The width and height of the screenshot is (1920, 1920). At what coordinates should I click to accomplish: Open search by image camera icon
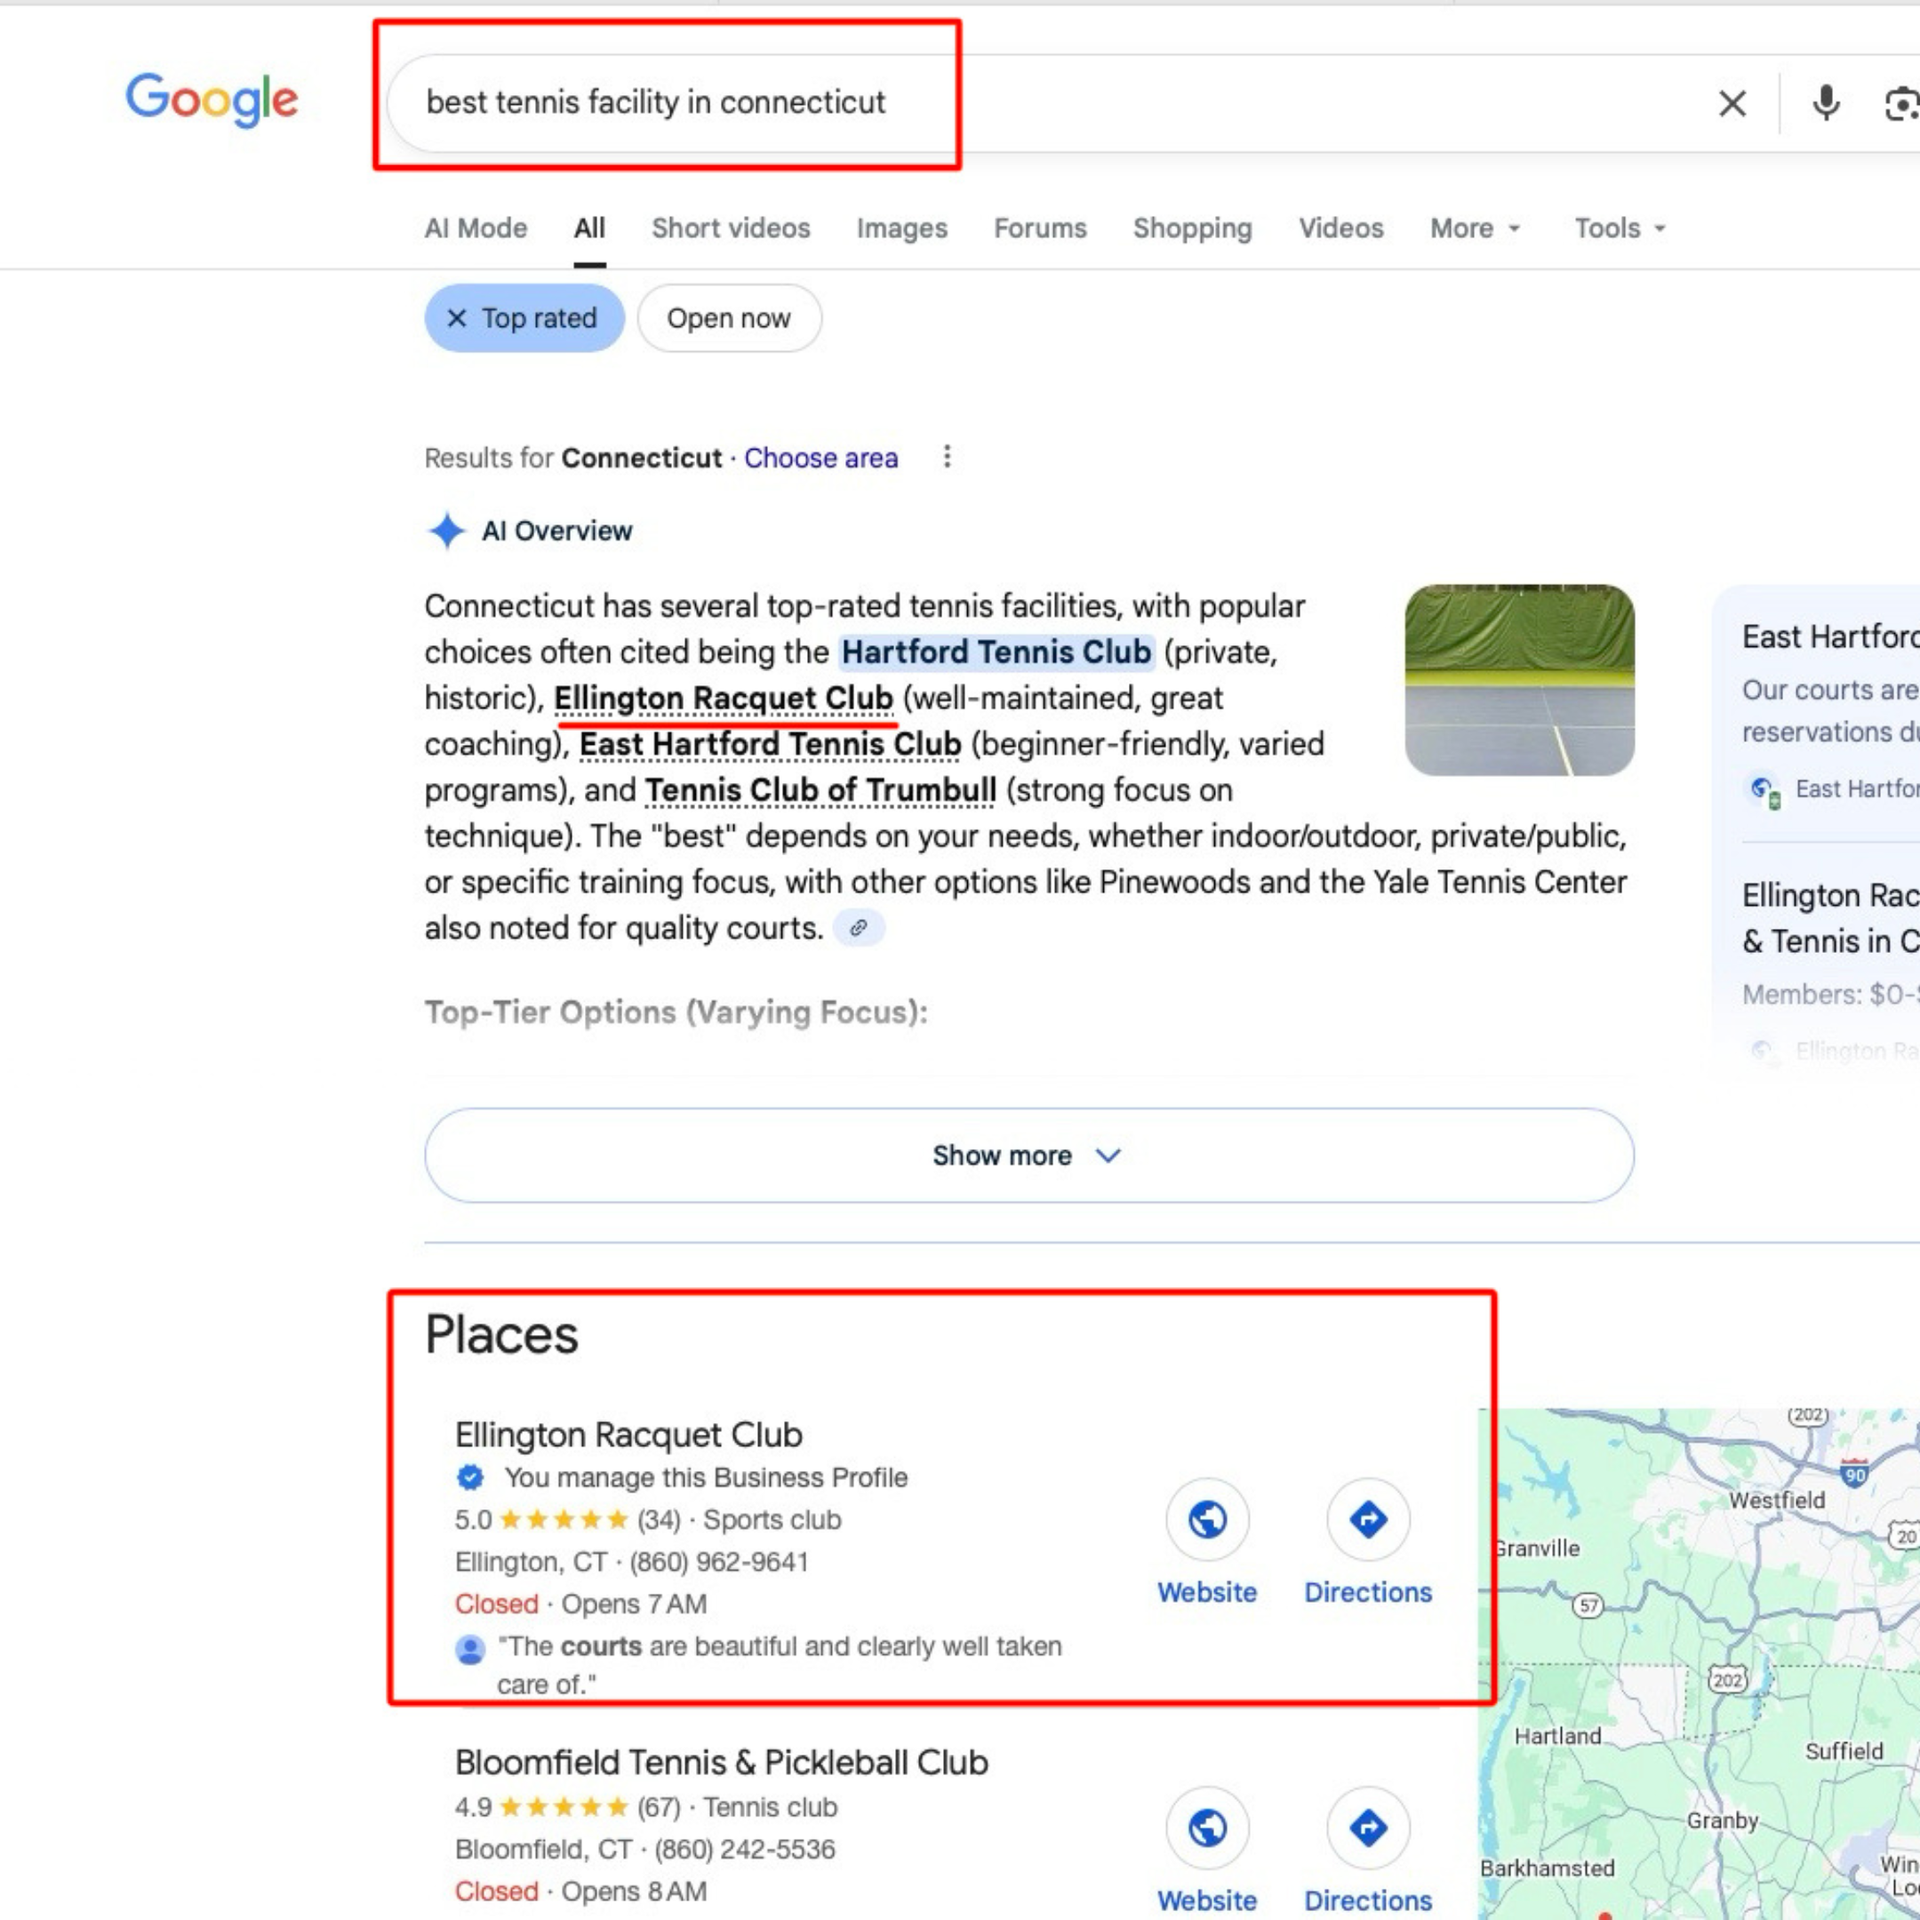[x=1901, y=104]
